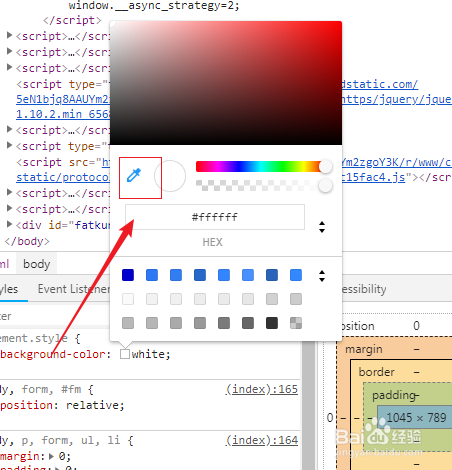
Task: Expand script node directly above div fatkun
Action: [x=10, y=208]
